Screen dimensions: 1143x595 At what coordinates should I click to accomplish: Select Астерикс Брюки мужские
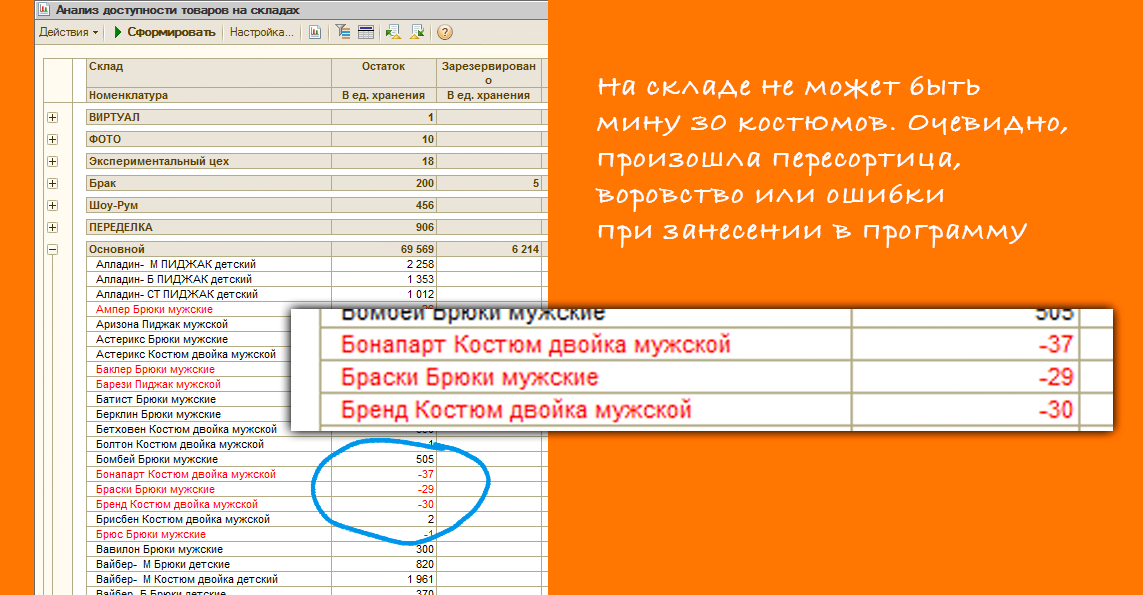point(162,339)
